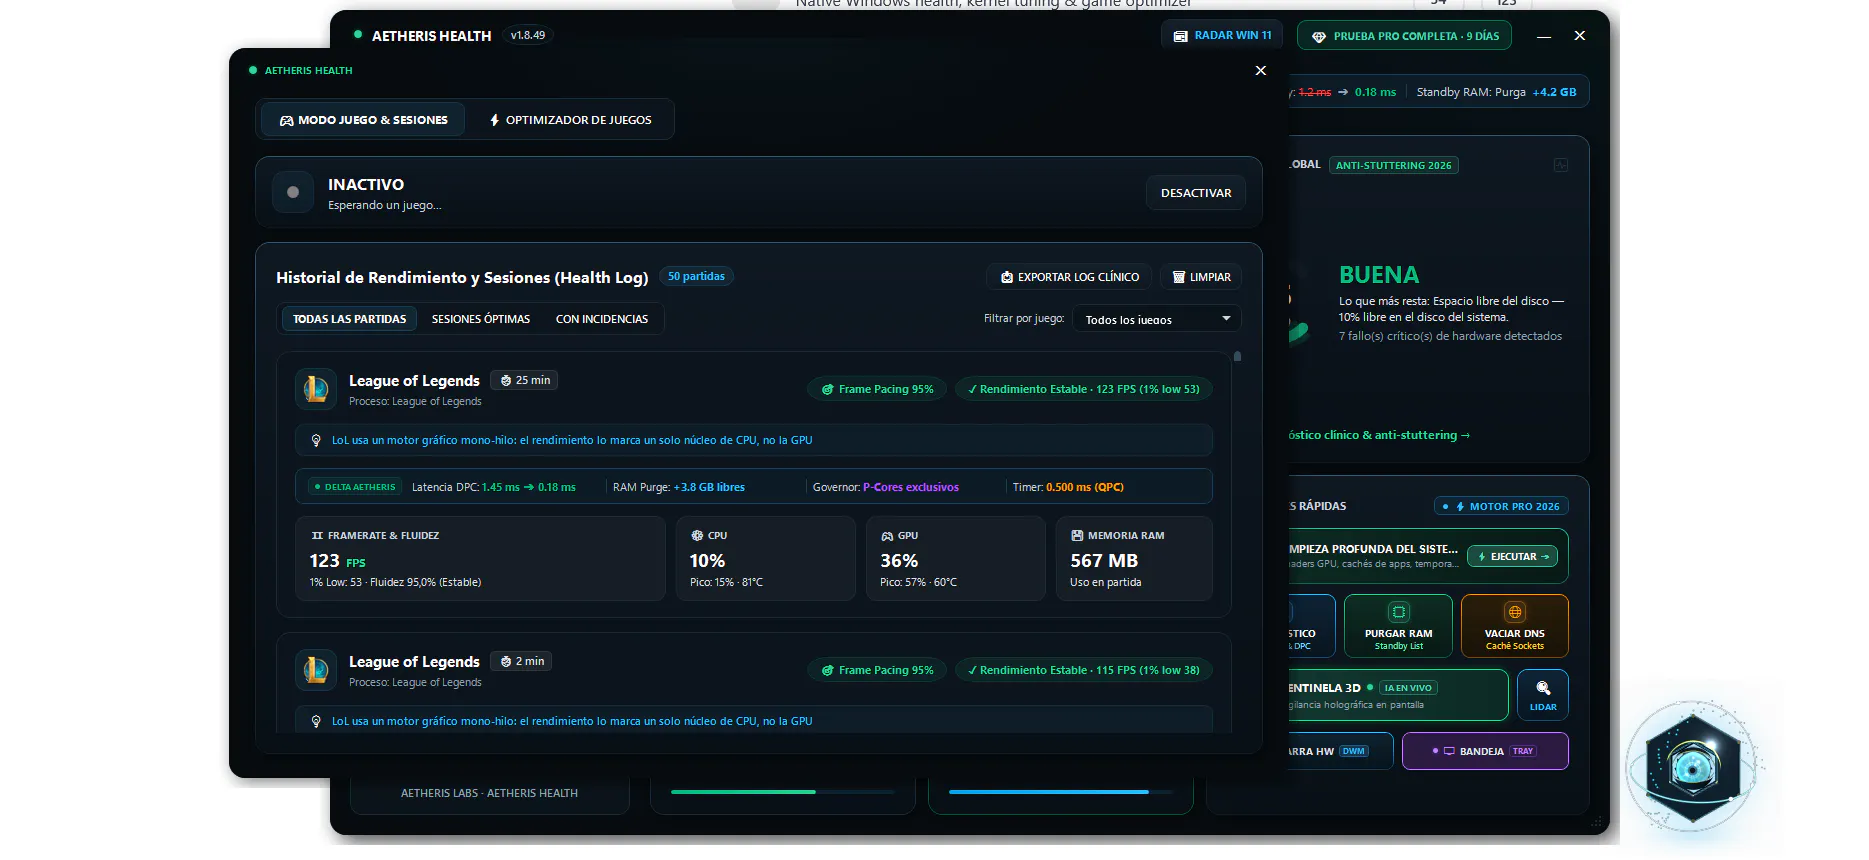Open clinical diagnostic & anti-stuttering link
This screenshot has height=860, width=1869.
point(1379,435)
